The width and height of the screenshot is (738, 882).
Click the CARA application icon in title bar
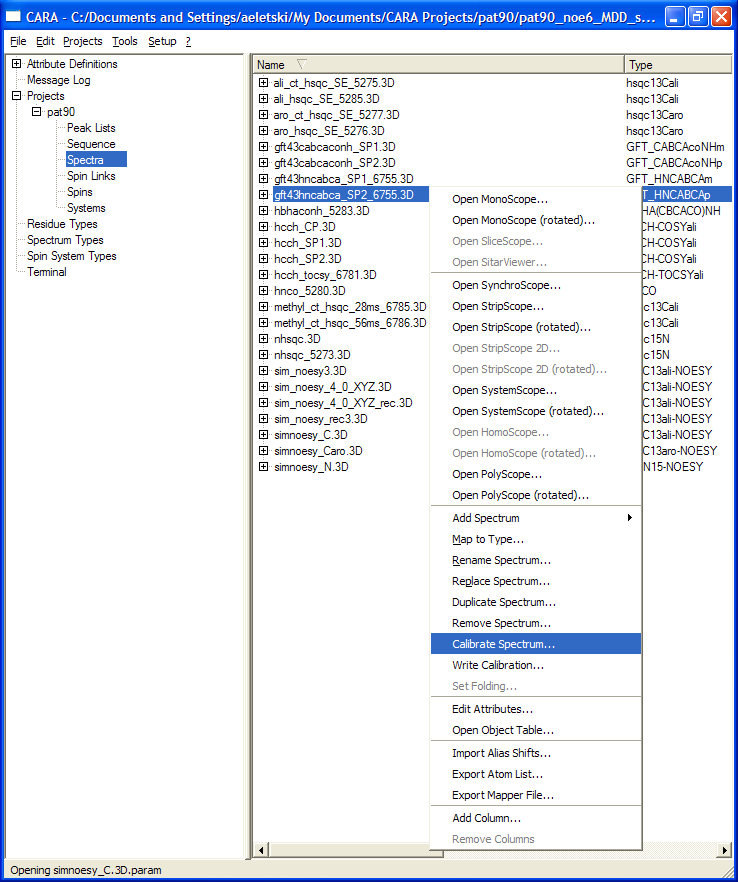pyautogui.click(x=14, y=17)
